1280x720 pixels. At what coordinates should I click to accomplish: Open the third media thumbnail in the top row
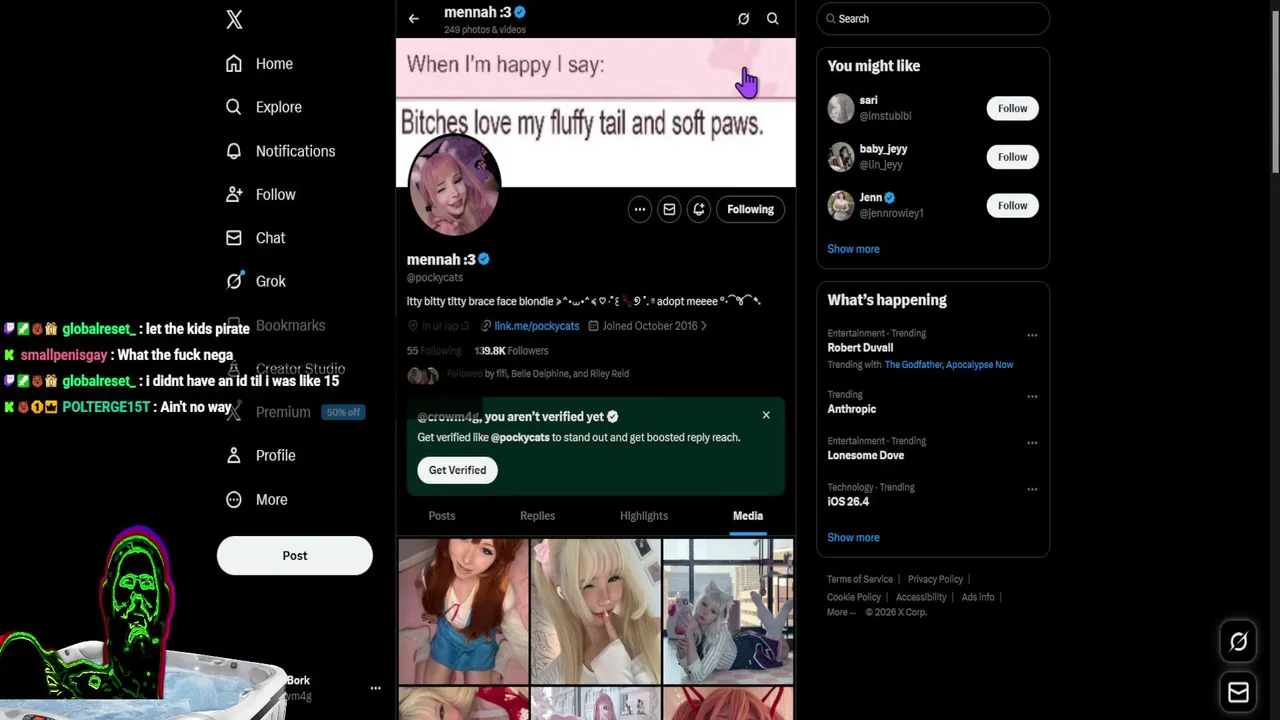[x=728, y=611]
